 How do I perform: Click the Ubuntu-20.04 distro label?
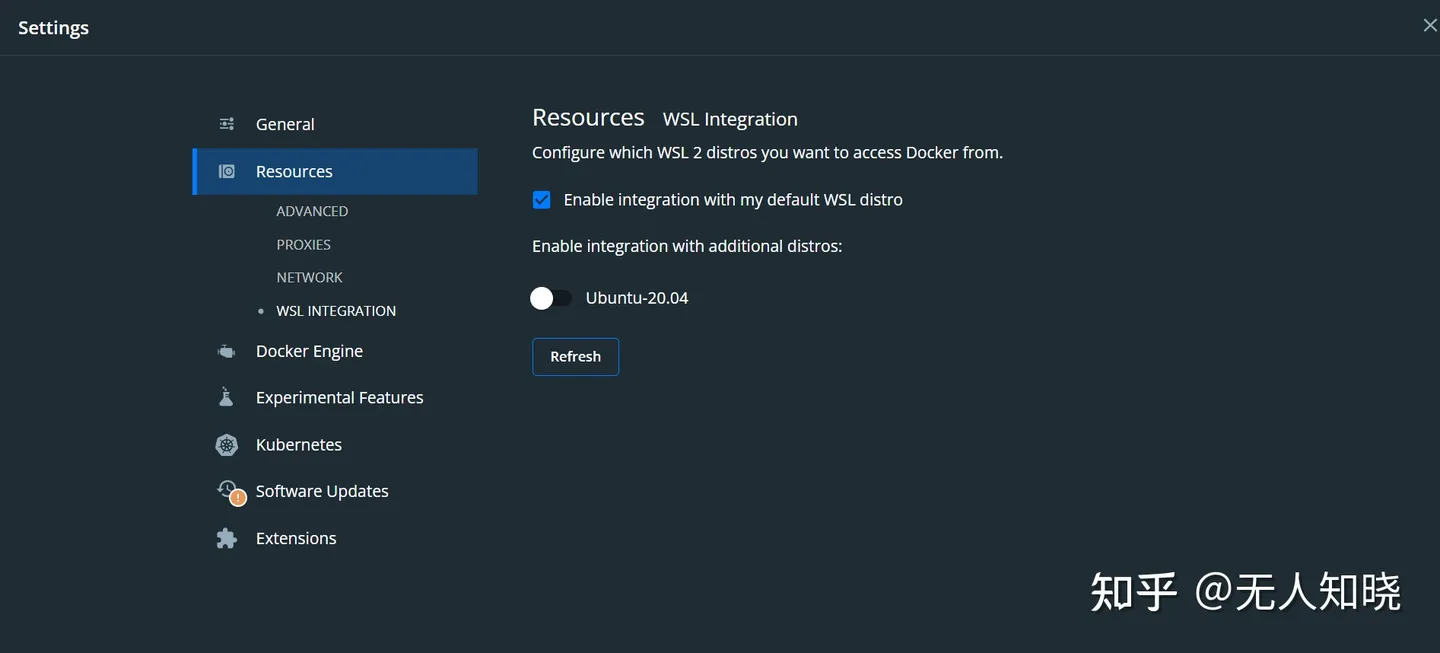click(637, 298)
